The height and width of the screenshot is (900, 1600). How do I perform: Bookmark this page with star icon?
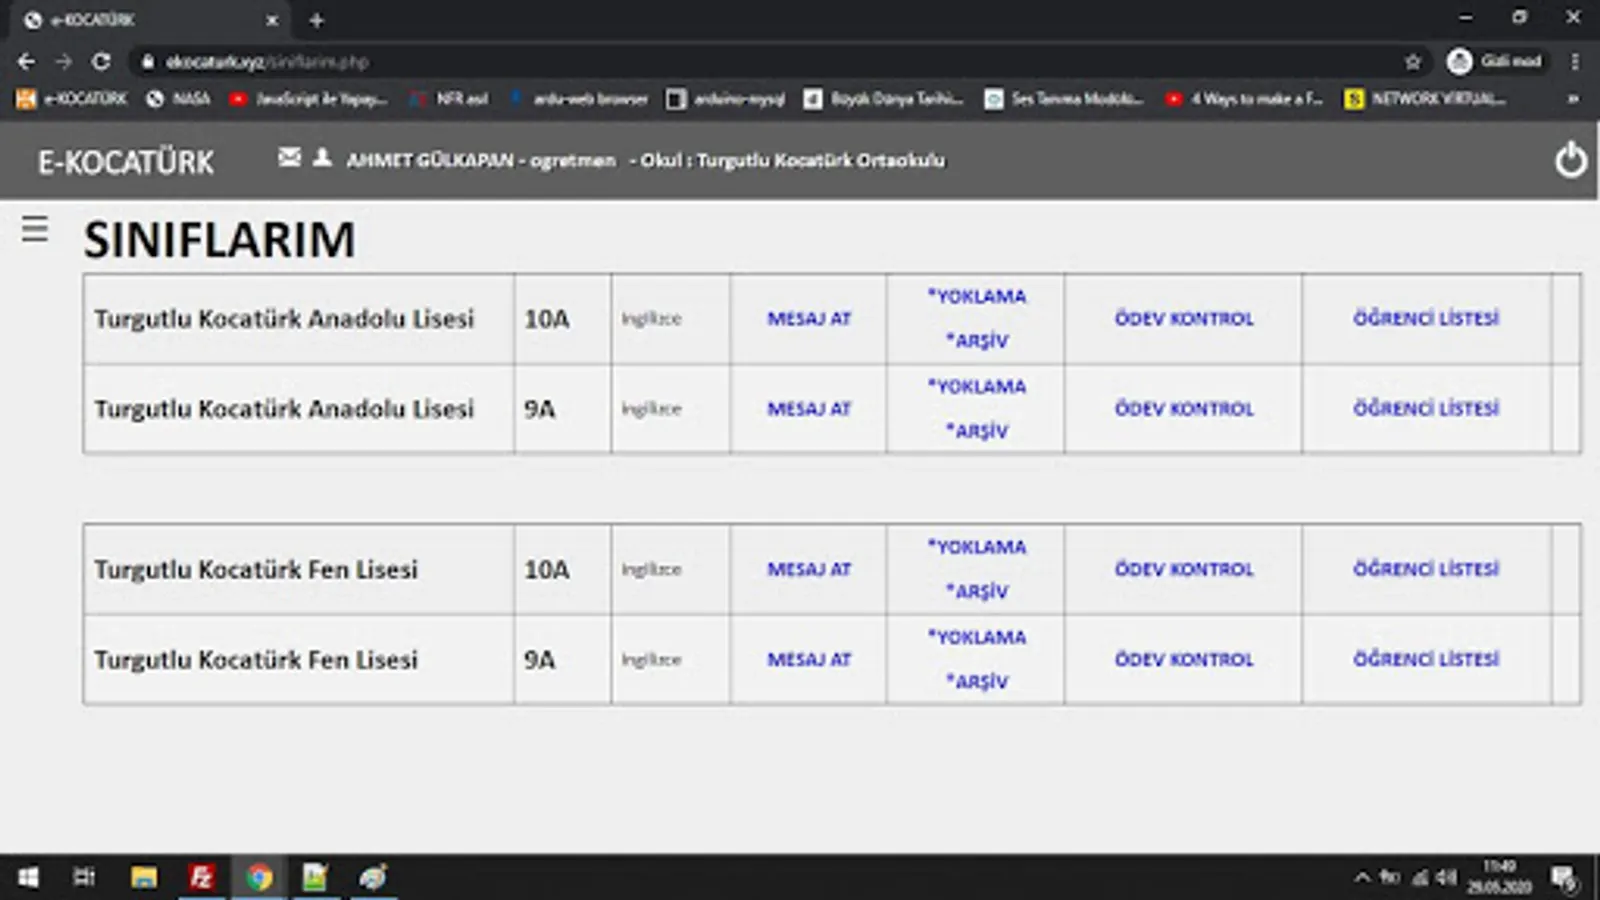pyautogui.click(x=1412, y=62)
